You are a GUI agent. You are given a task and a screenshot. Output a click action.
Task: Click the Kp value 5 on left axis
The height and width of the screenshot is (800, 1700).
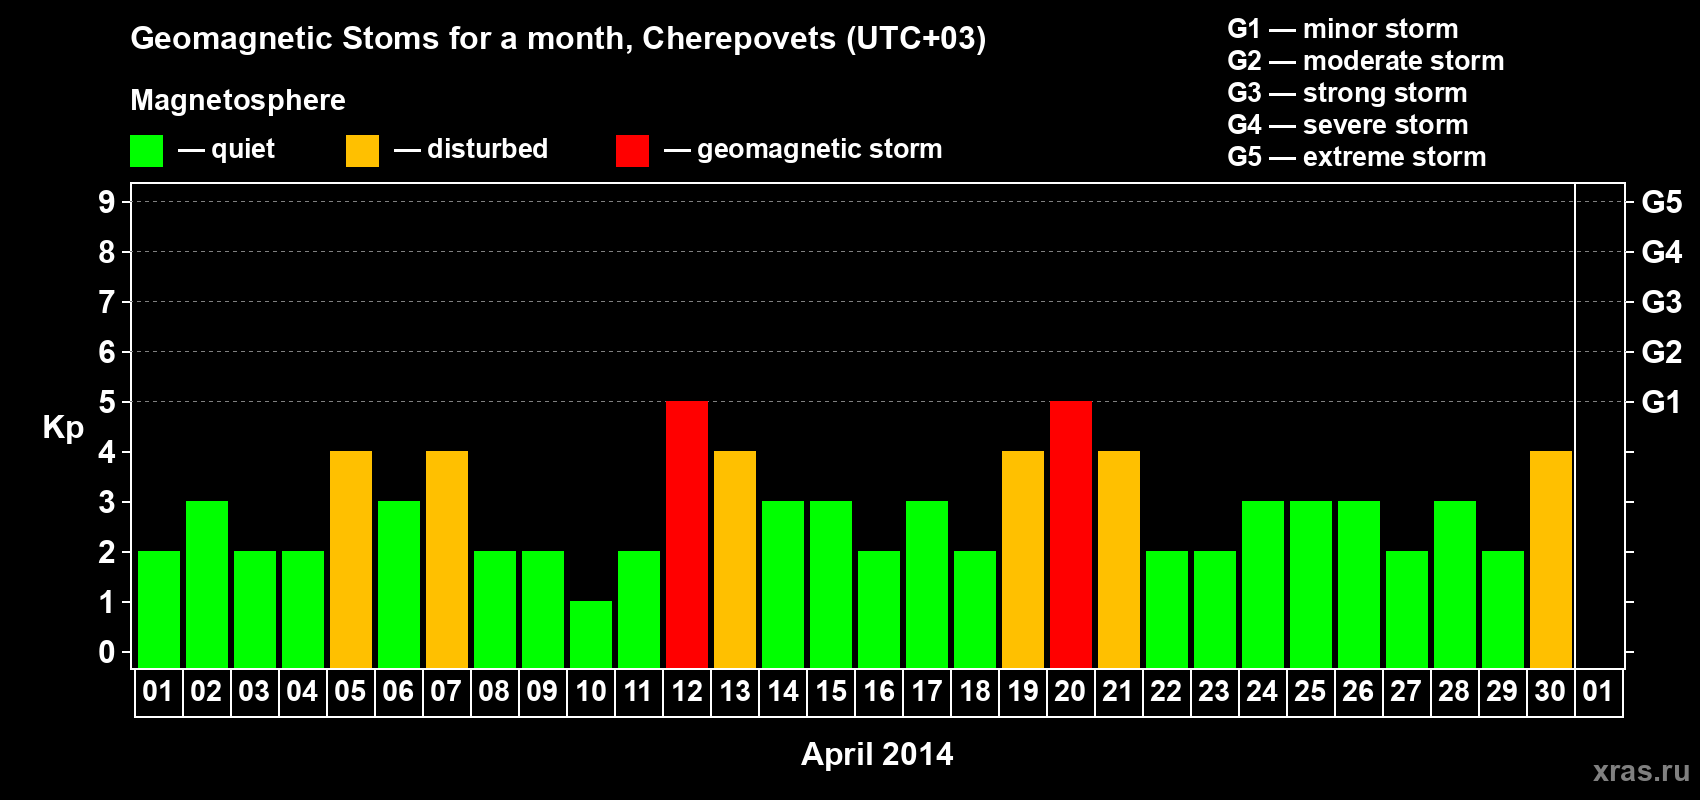click(x=107, y=402)
